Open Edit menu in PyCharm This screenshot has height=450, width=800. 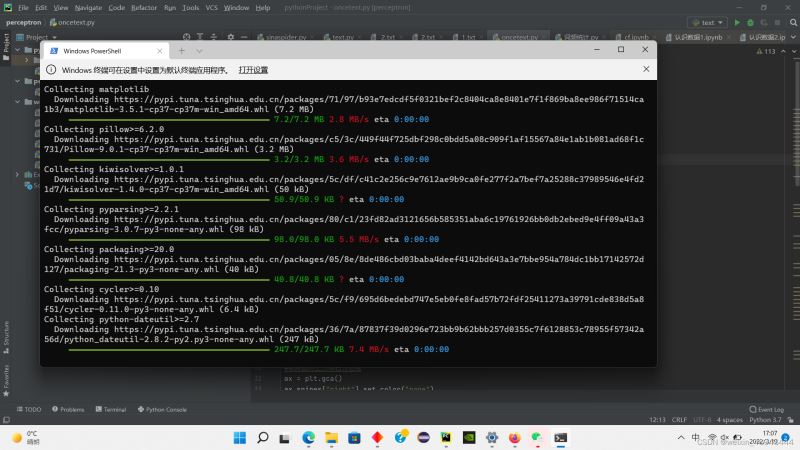tap(41, 8)
